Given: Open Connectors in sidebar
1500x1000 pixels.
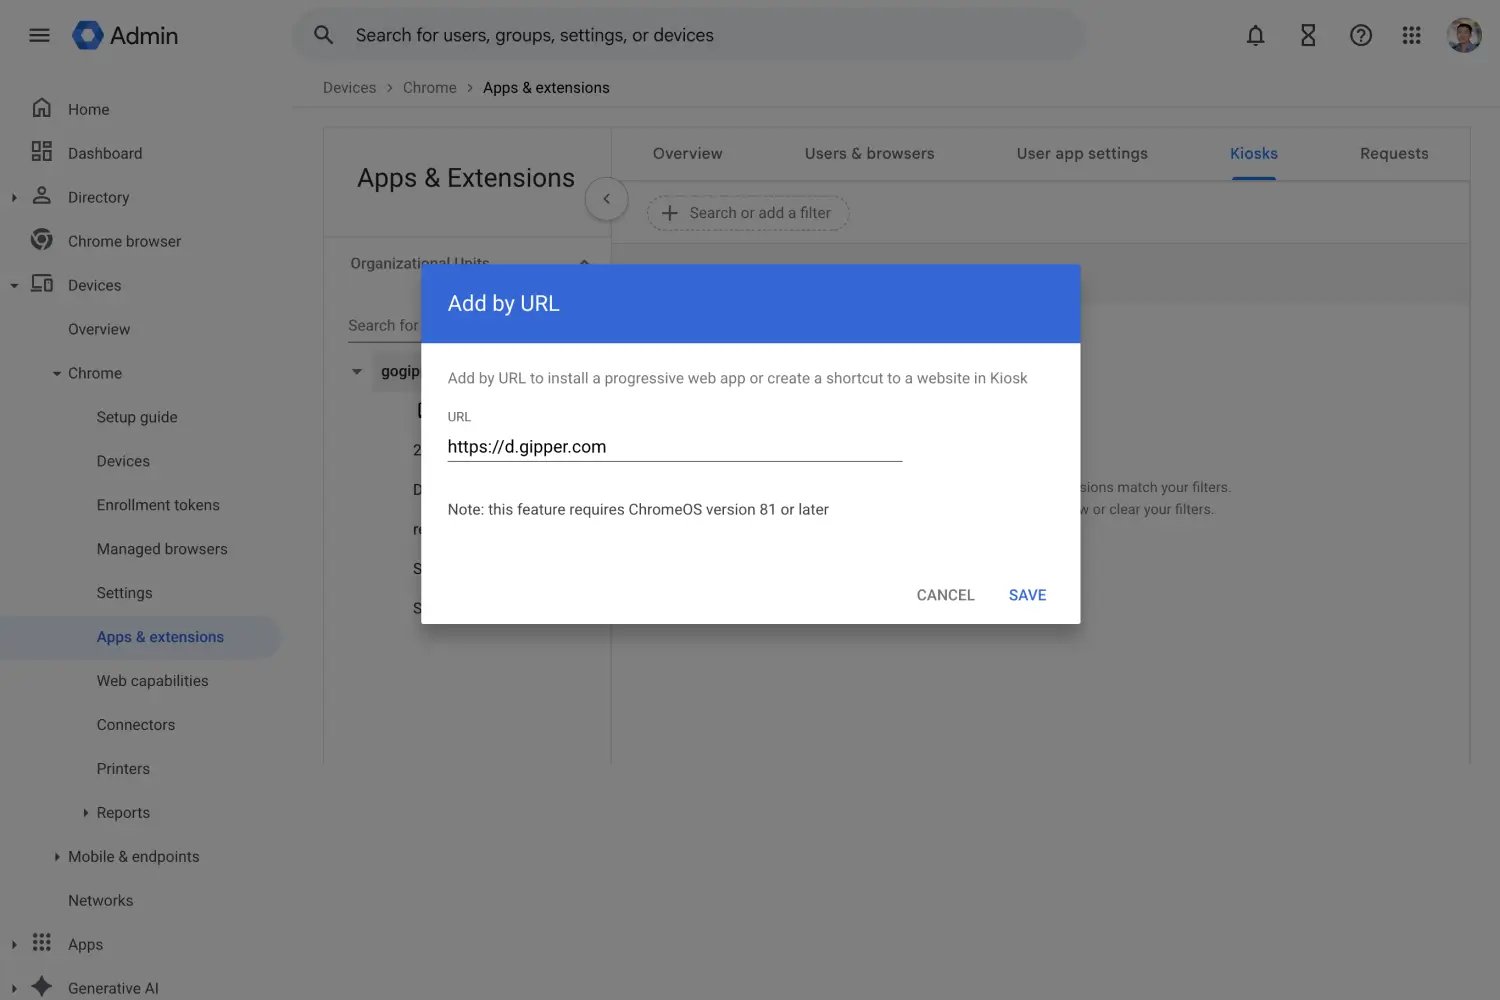Looking at the screenshot, I should click(x=135, y=725).
